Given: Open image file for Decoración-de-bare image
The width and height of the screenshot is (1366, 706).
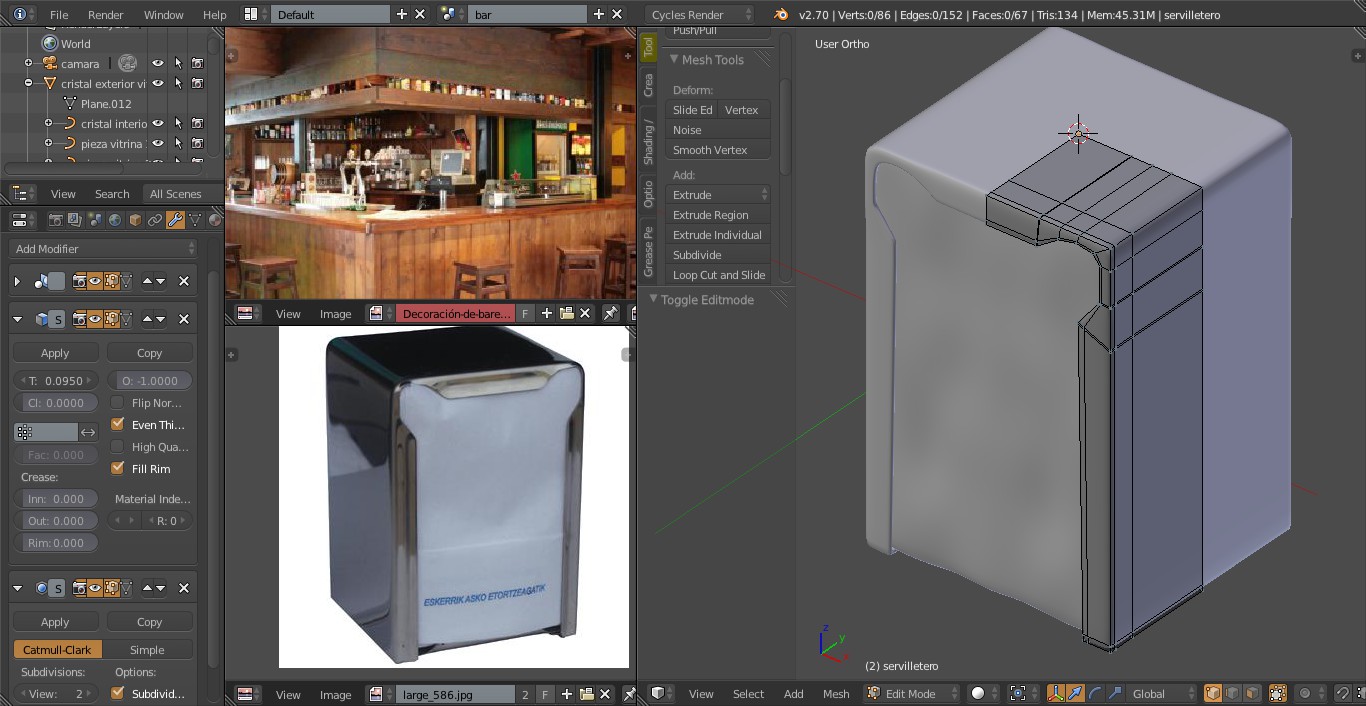Looking at the screenshot, I should click(x=567, y=313).
